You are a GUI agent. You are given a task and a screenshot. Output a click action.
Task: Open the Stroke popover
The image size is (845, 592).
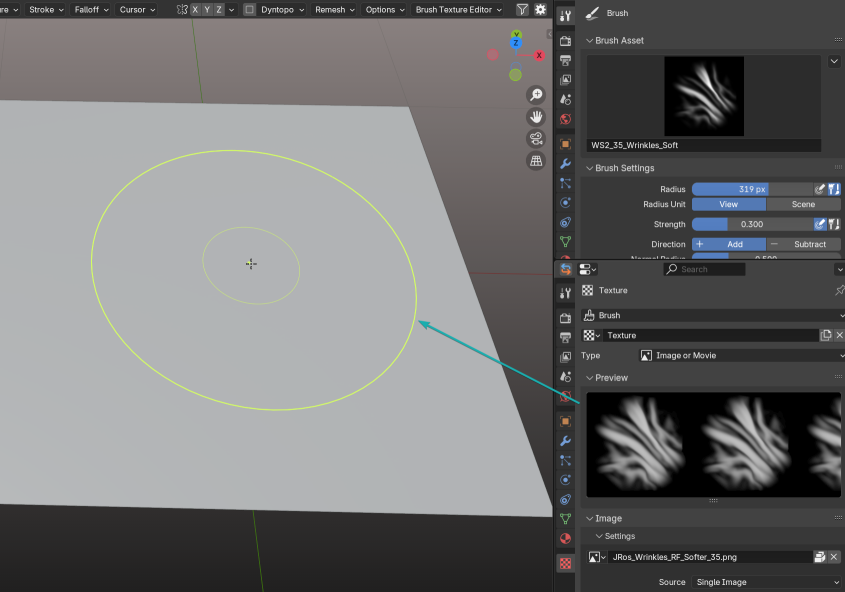[x=46, y=10]
